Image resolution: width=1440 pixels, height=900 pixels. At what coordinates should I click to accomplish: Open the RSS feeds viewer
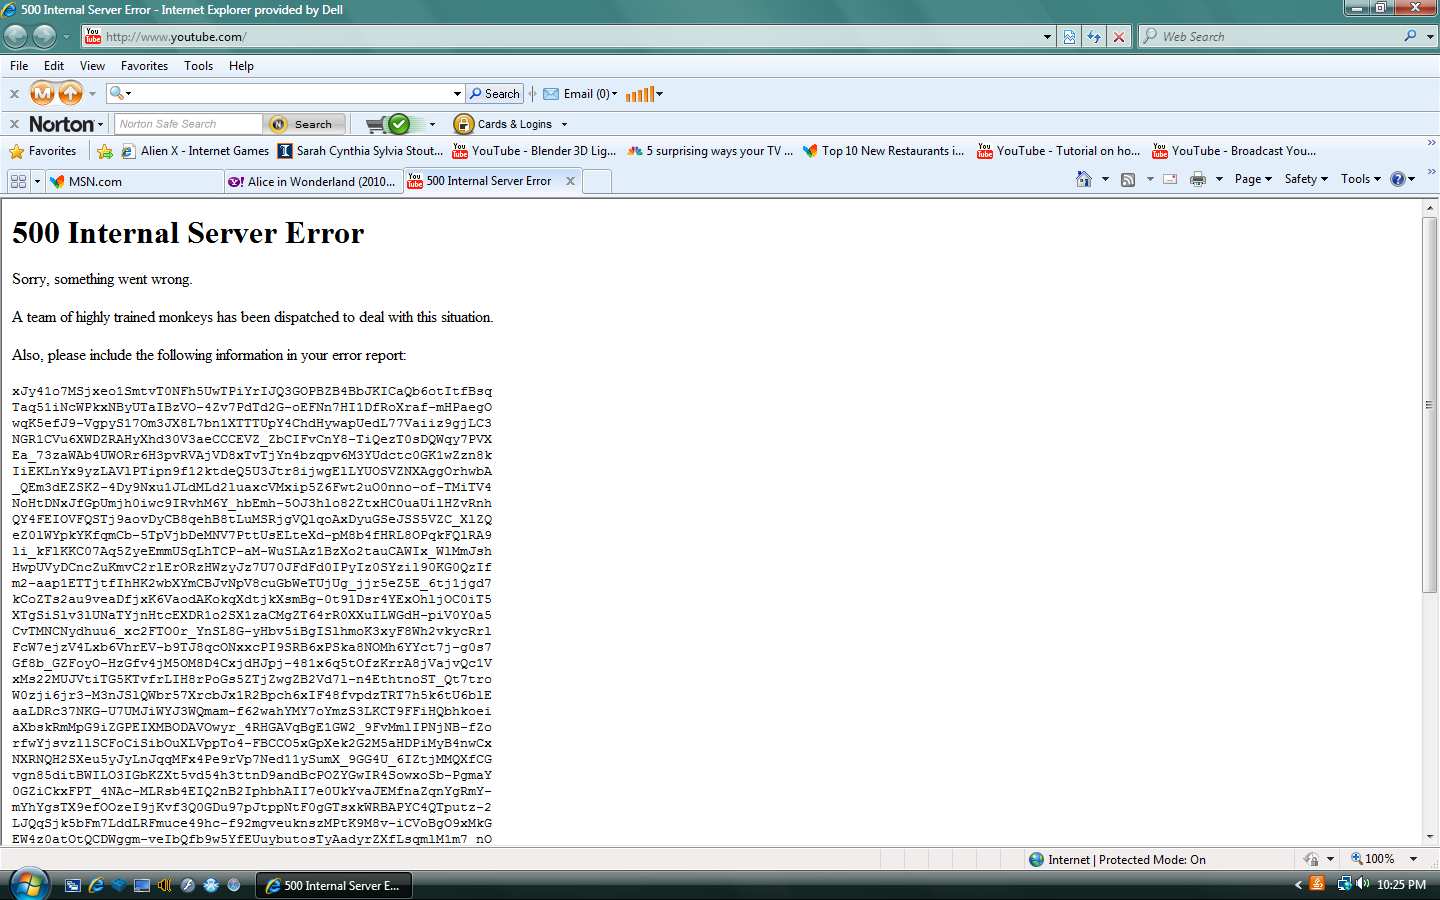[1128, 179]
